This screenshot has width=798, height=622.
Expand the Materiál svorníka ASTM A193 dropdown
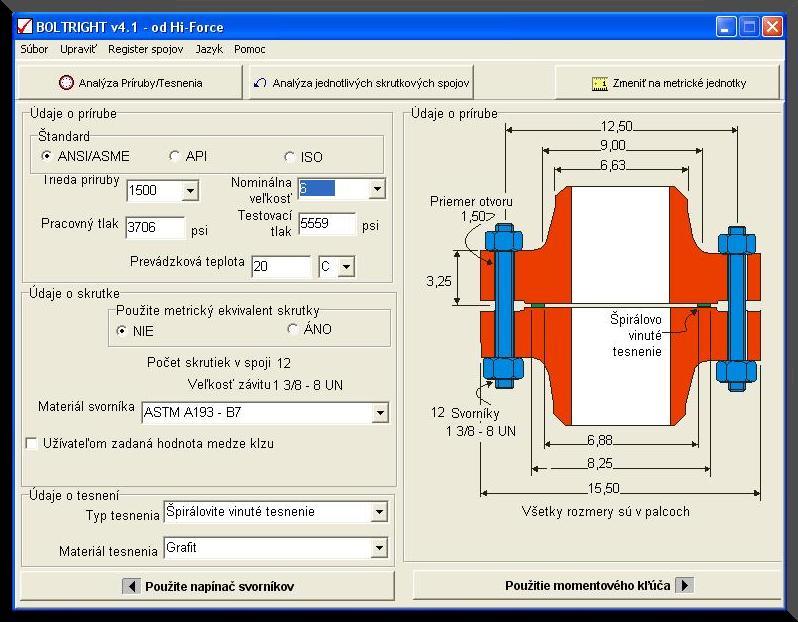(x=379, y=412)
